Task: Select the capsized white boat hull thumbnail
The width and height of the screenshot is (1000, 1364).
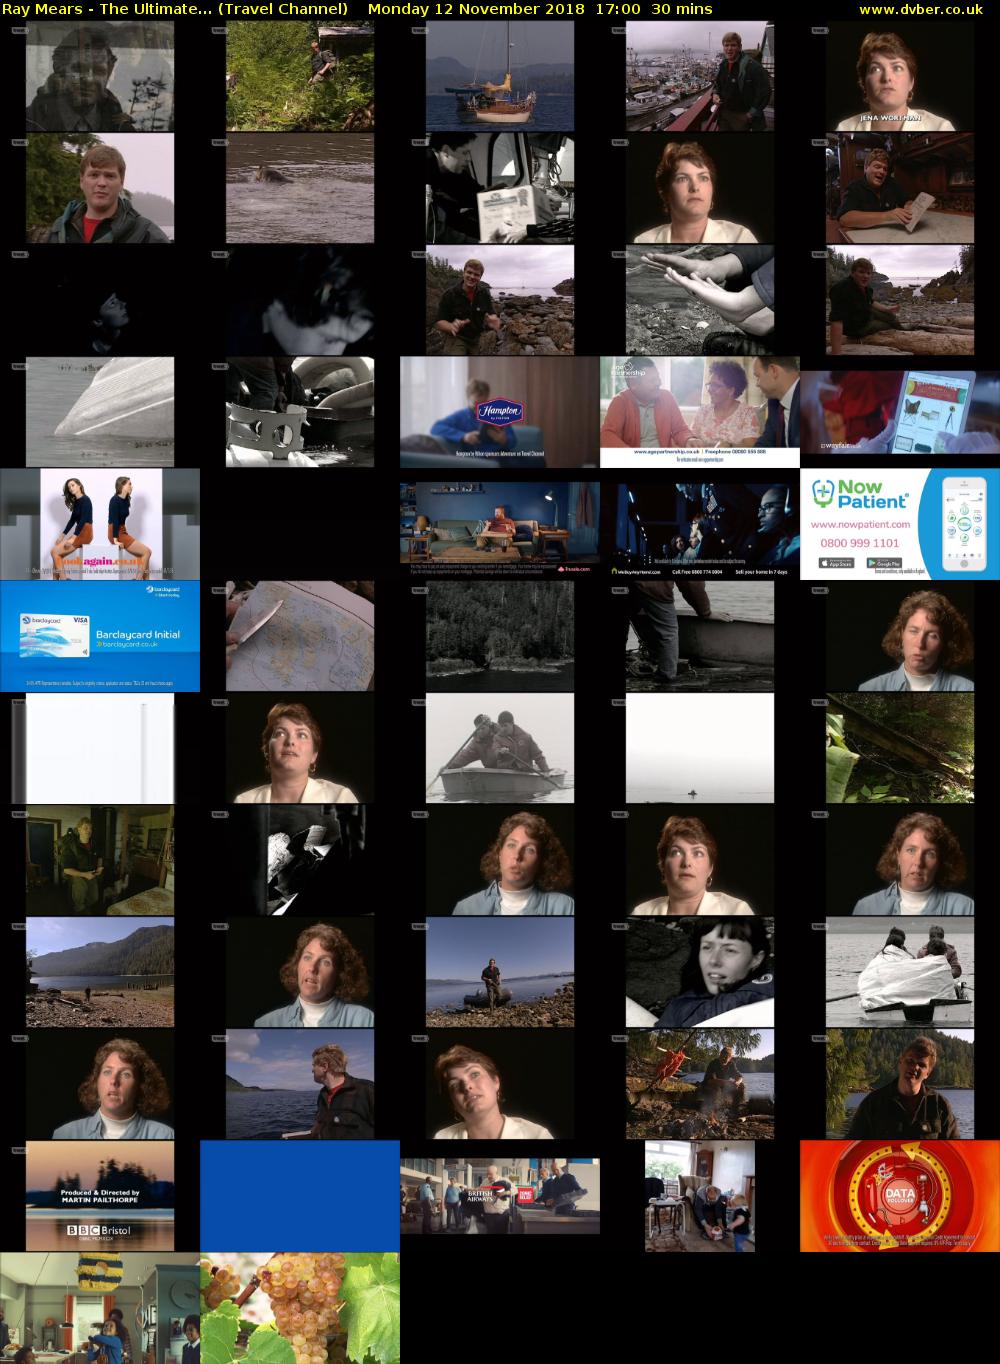Action: [100, 412]
